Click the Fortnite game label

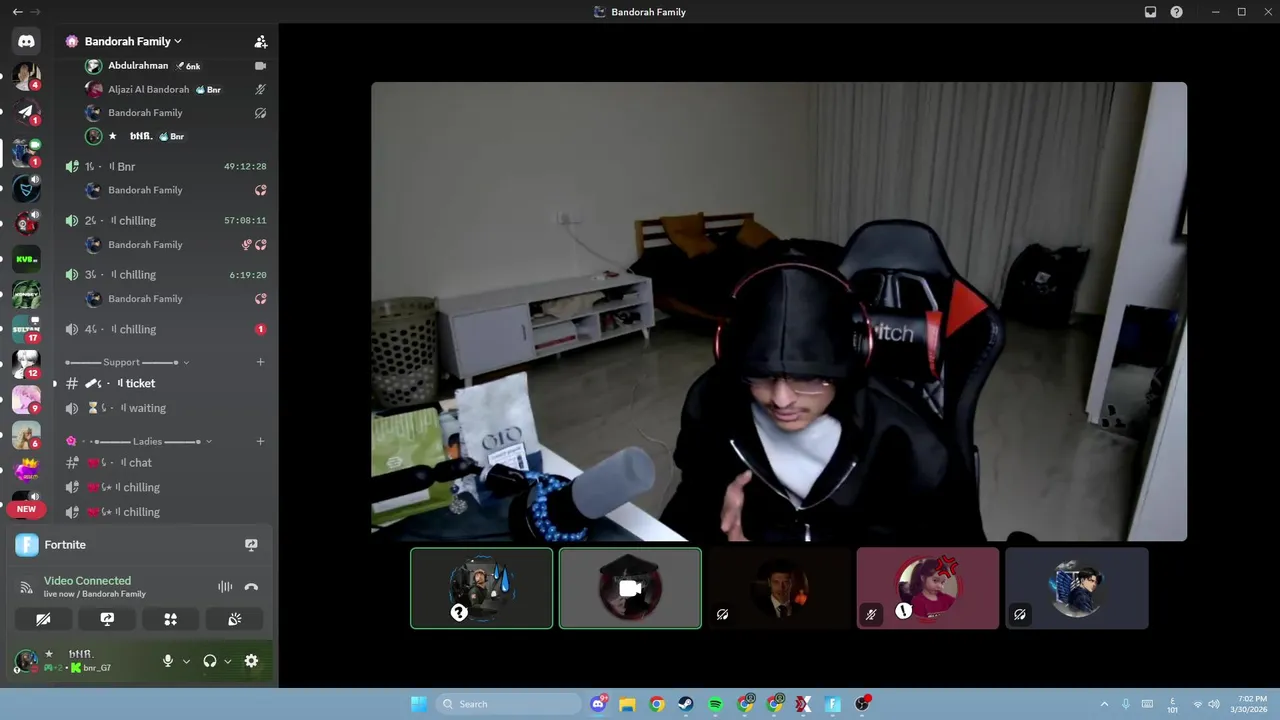tap(65, 545)
